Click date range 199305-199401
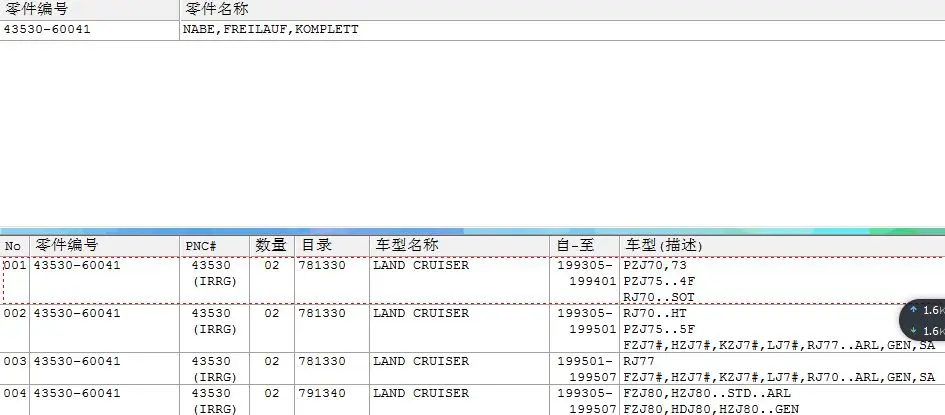 pyautogui.click(x=586, y=273)
